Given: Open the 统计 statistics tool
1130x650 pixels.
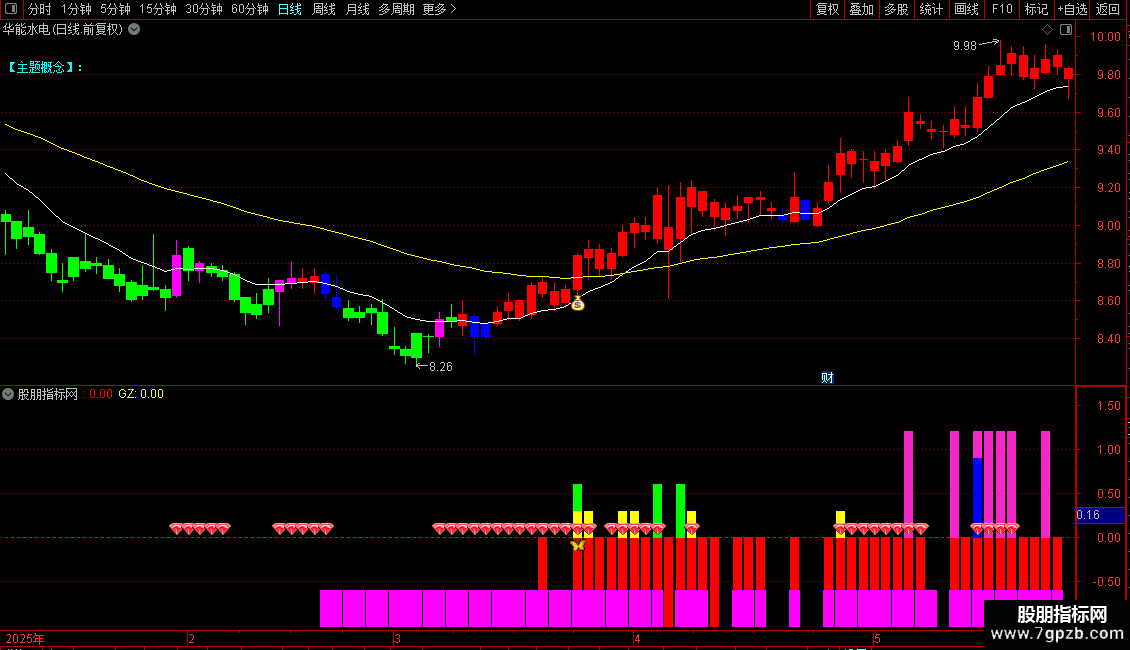Looking at the screenshot, I should tap(931, 9).
